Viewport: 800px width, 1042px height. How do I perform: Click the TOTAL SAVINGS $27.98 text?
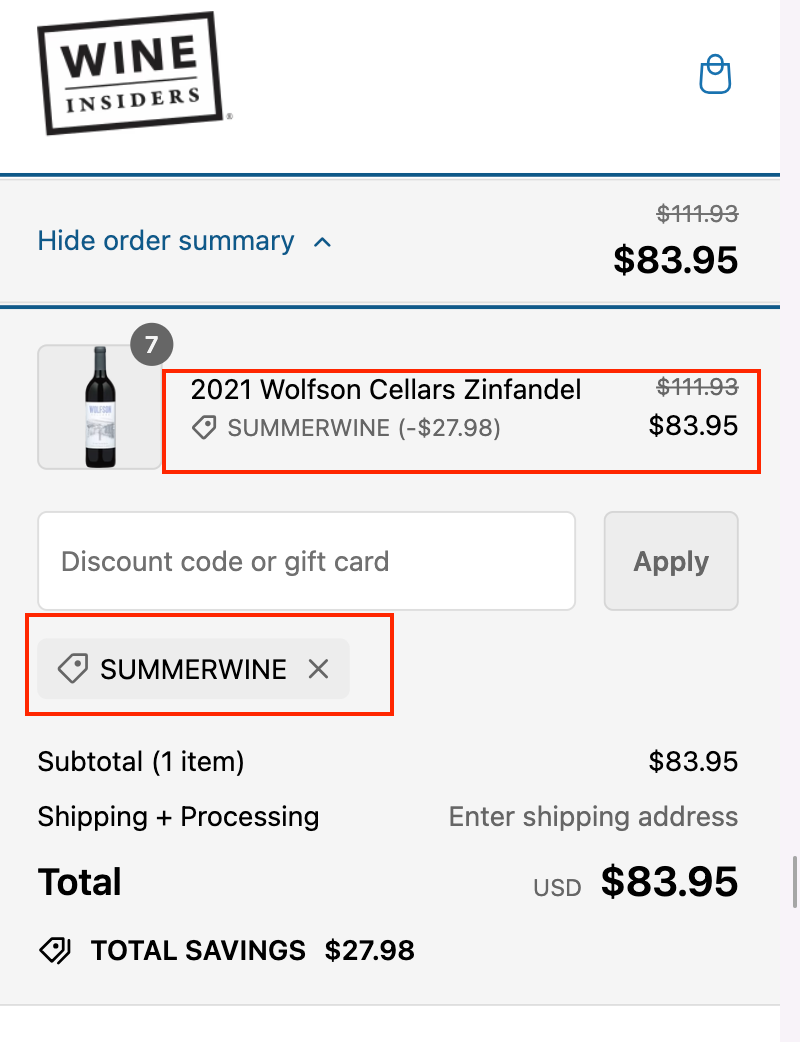point(252,950)
